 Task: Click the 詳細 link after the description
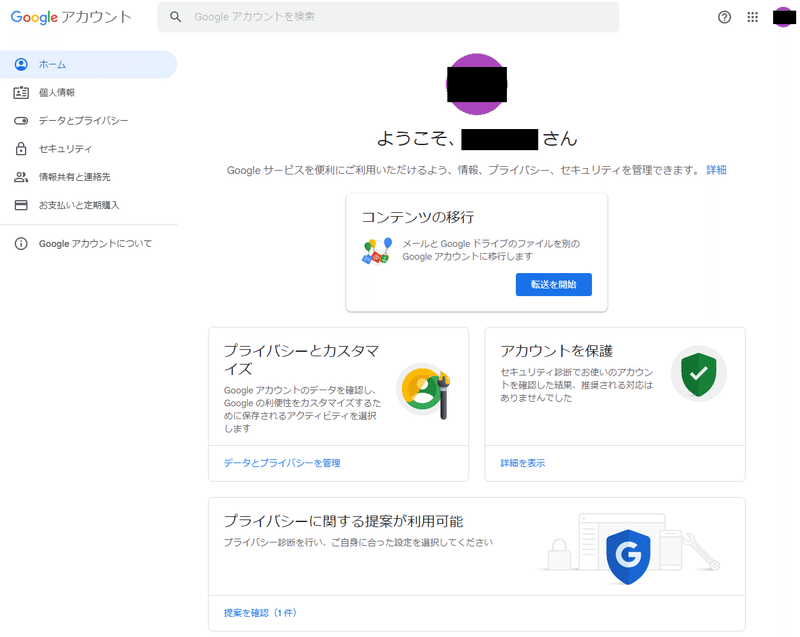[716, 170]
